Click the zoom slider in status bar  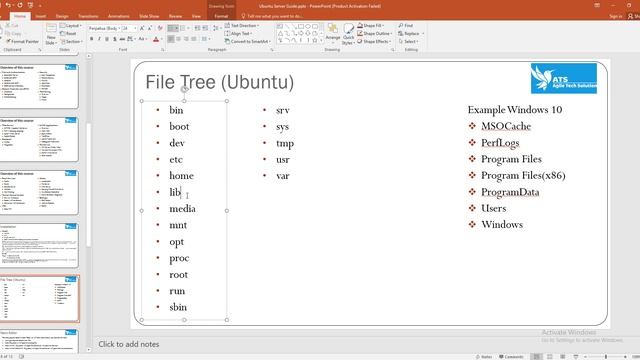606,357
